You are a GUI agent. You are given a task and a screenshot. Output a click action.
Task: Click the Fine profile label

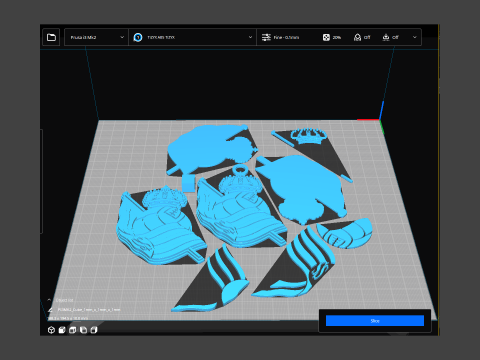(x=286, y=37)
